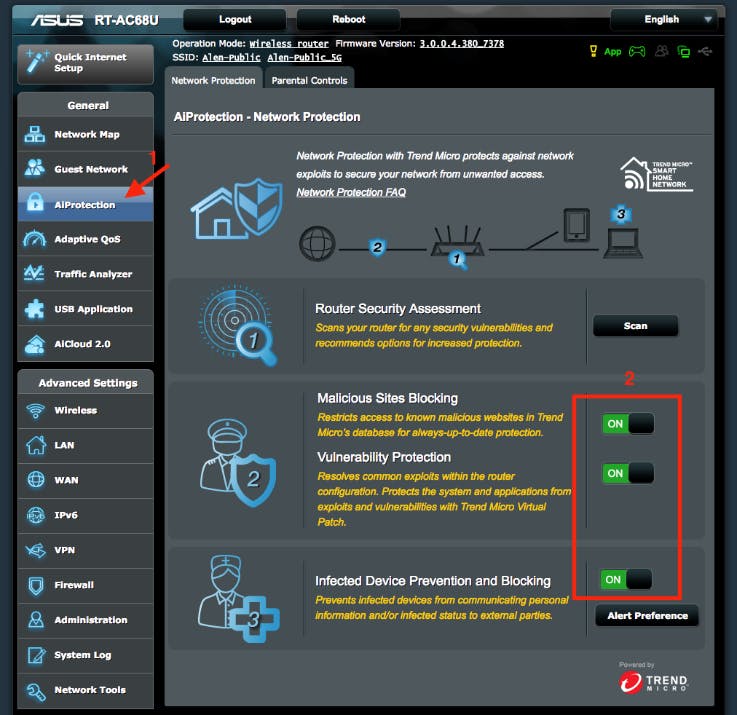
Task: Click the game controller status icon
Action: click(x=637, y=51)
